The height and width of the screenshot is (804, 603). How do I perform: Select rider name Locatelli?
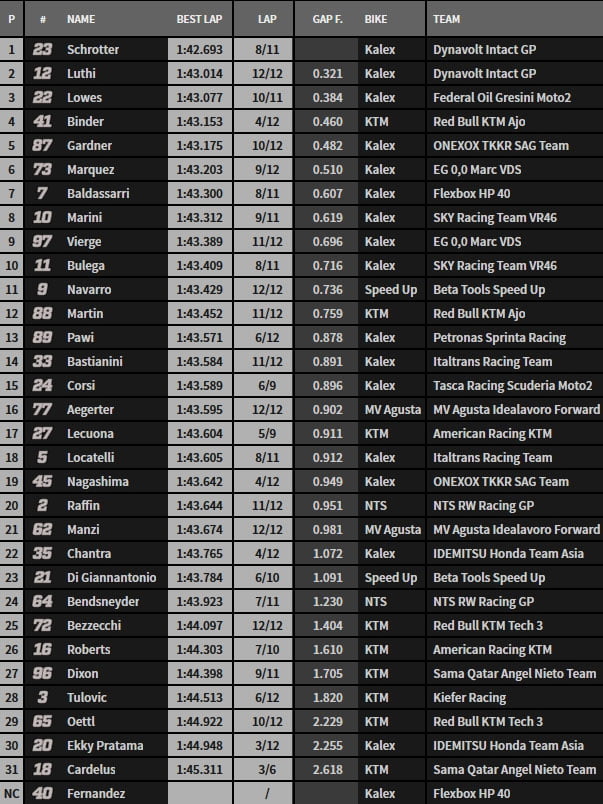91,458
